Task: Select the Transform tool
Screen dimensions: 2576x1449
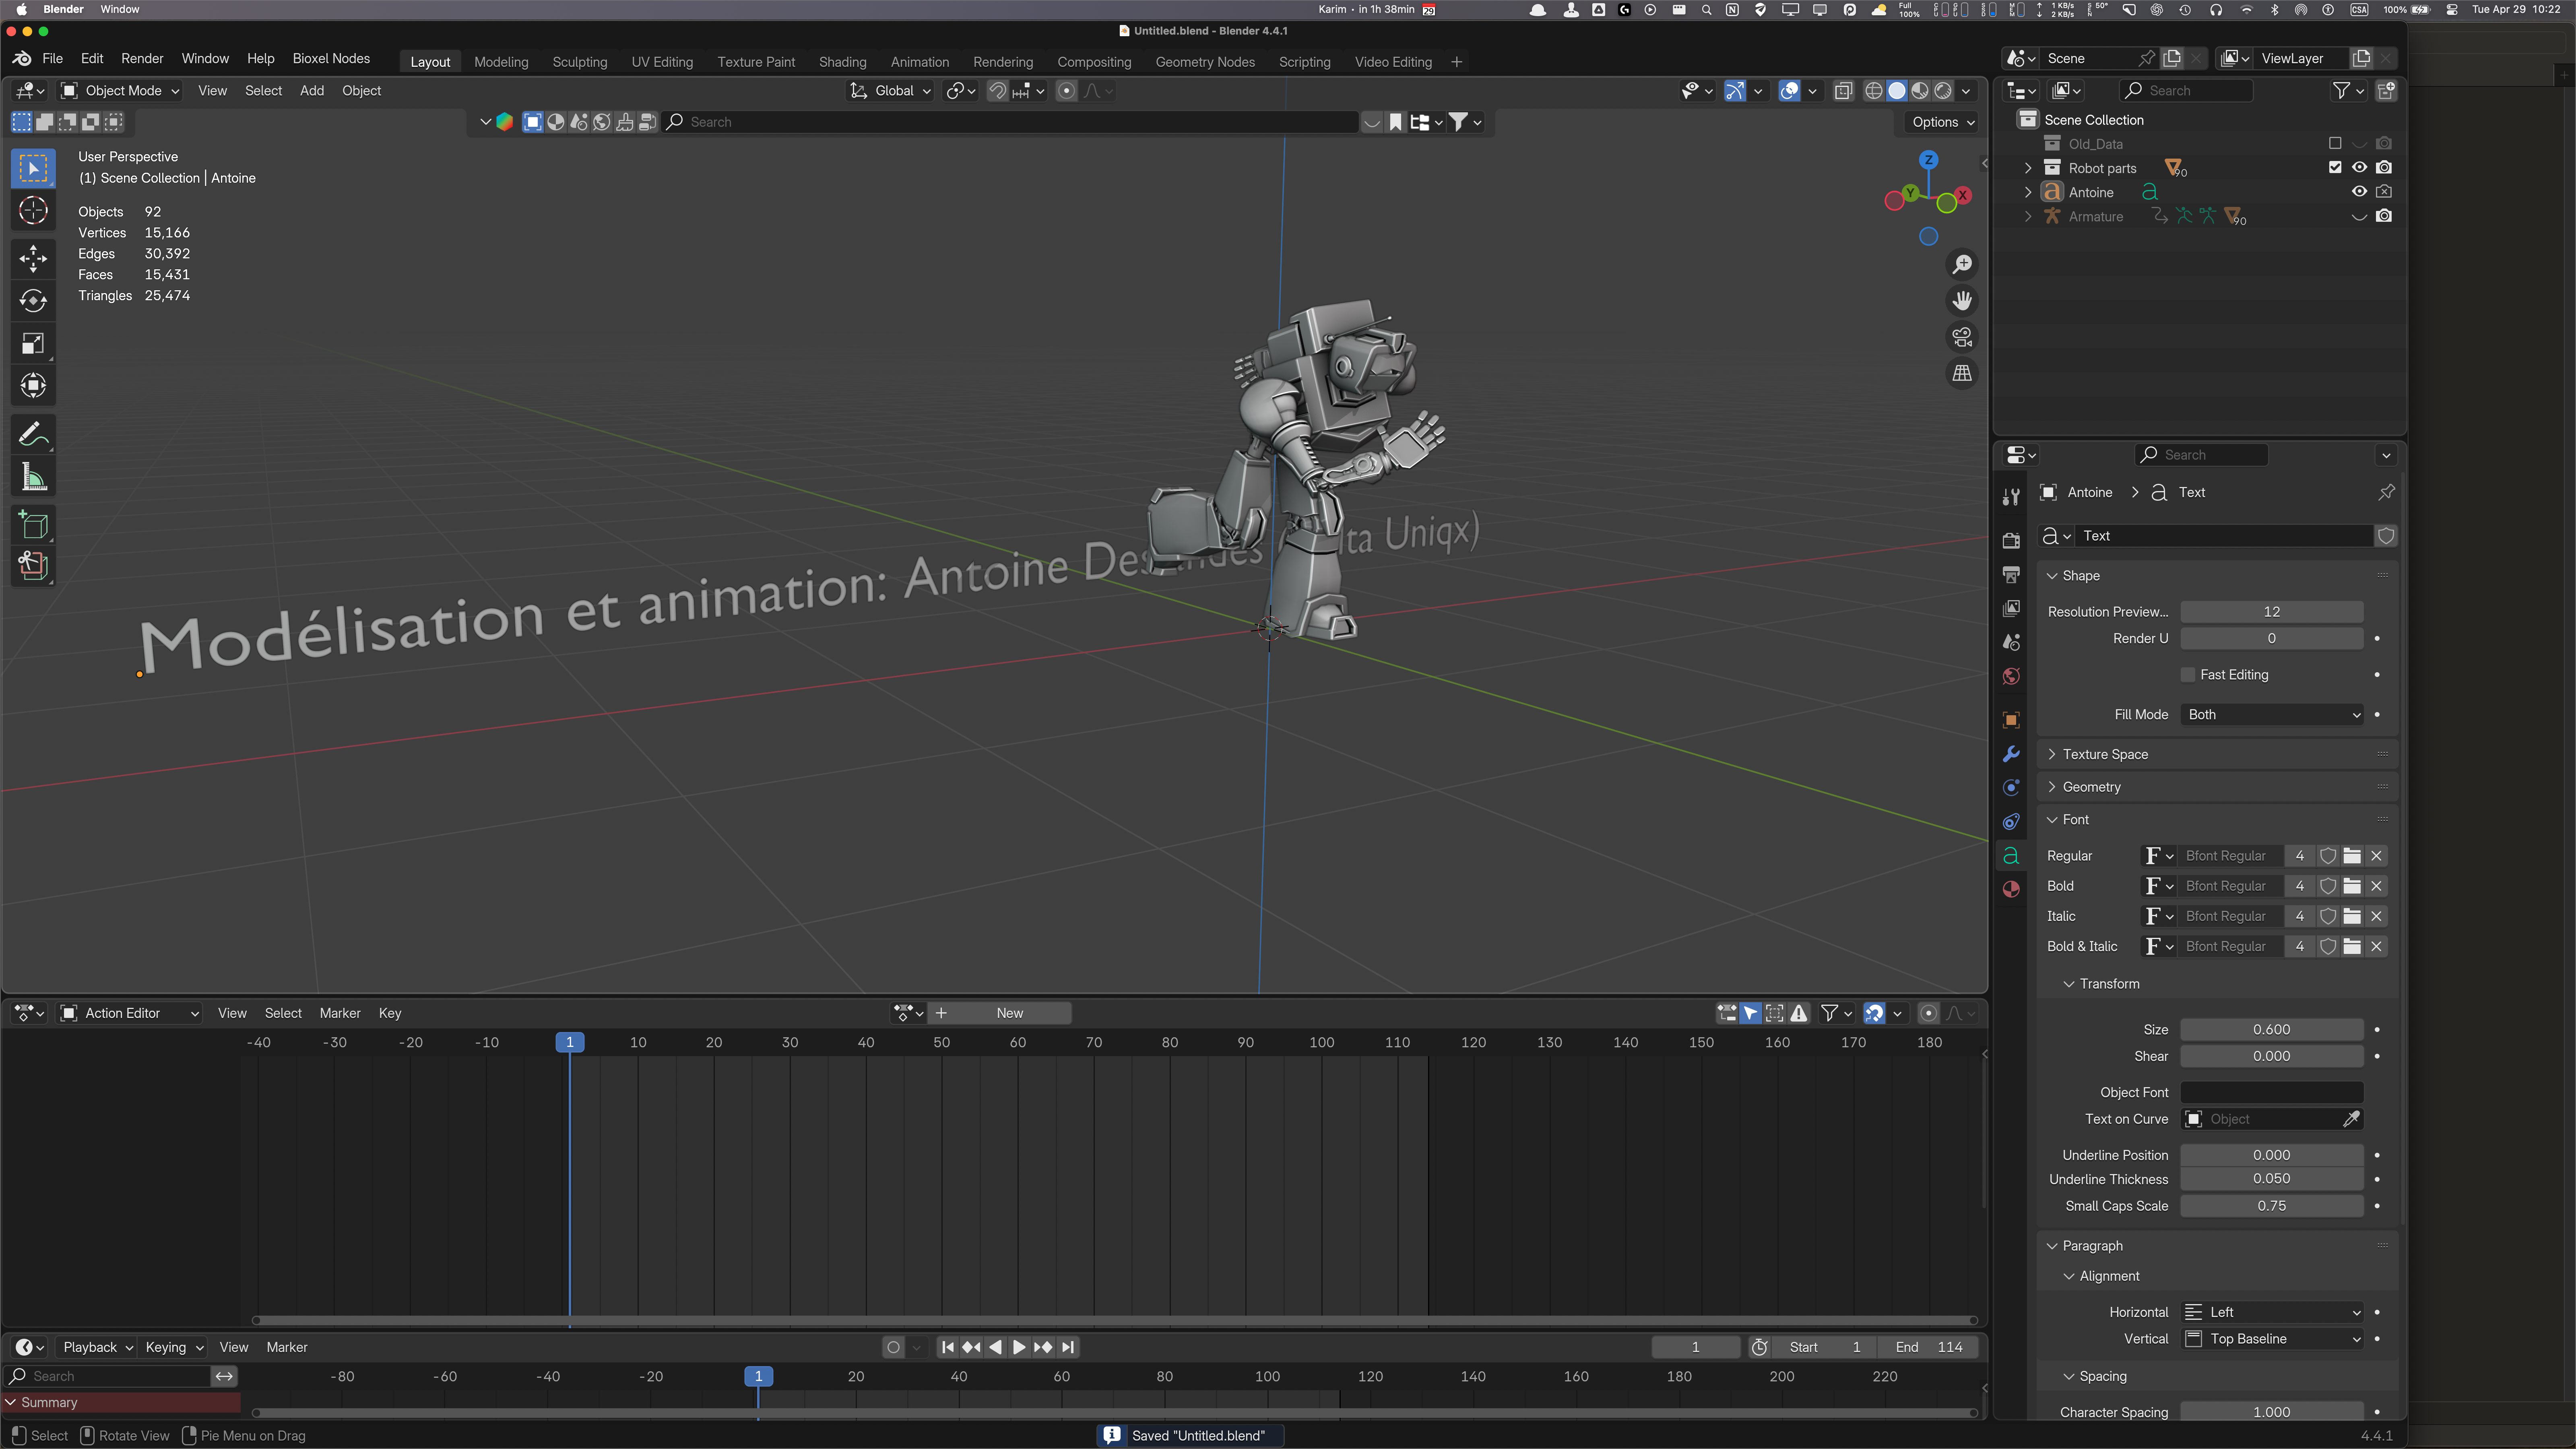Action: [33, 386]
